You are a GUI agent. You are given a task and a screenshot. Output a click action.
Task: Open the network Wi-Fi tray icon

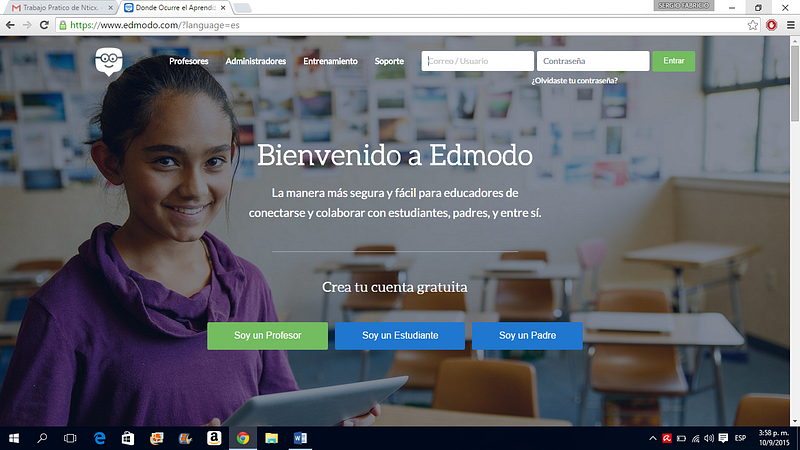point(695,438)
